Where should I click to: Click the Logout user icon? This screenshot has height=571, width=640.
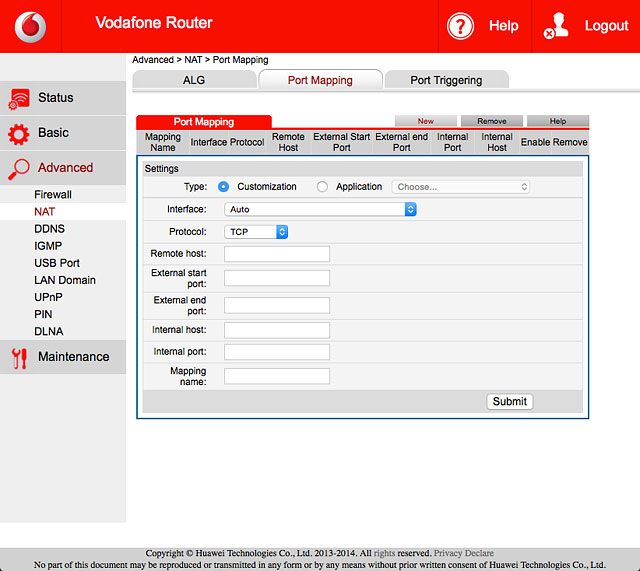[x=556, y=26]
